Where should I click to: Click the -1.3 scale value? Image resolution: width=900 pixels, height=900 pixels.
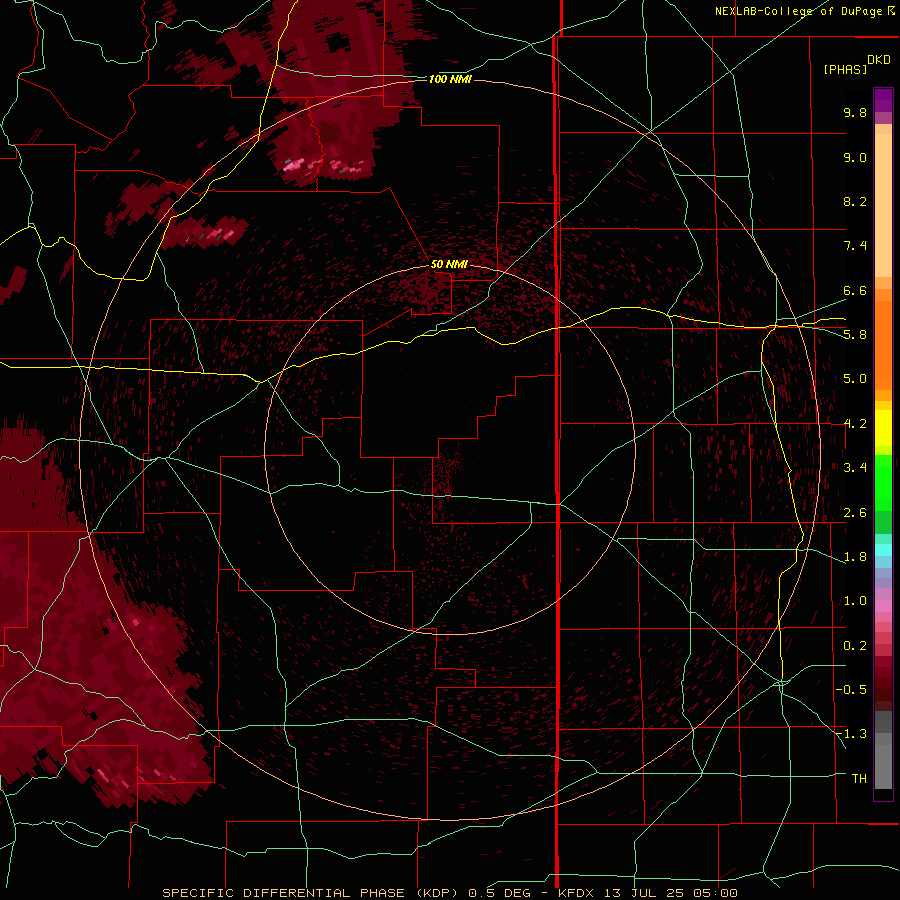pyautogui.click(x=851, y=734)
